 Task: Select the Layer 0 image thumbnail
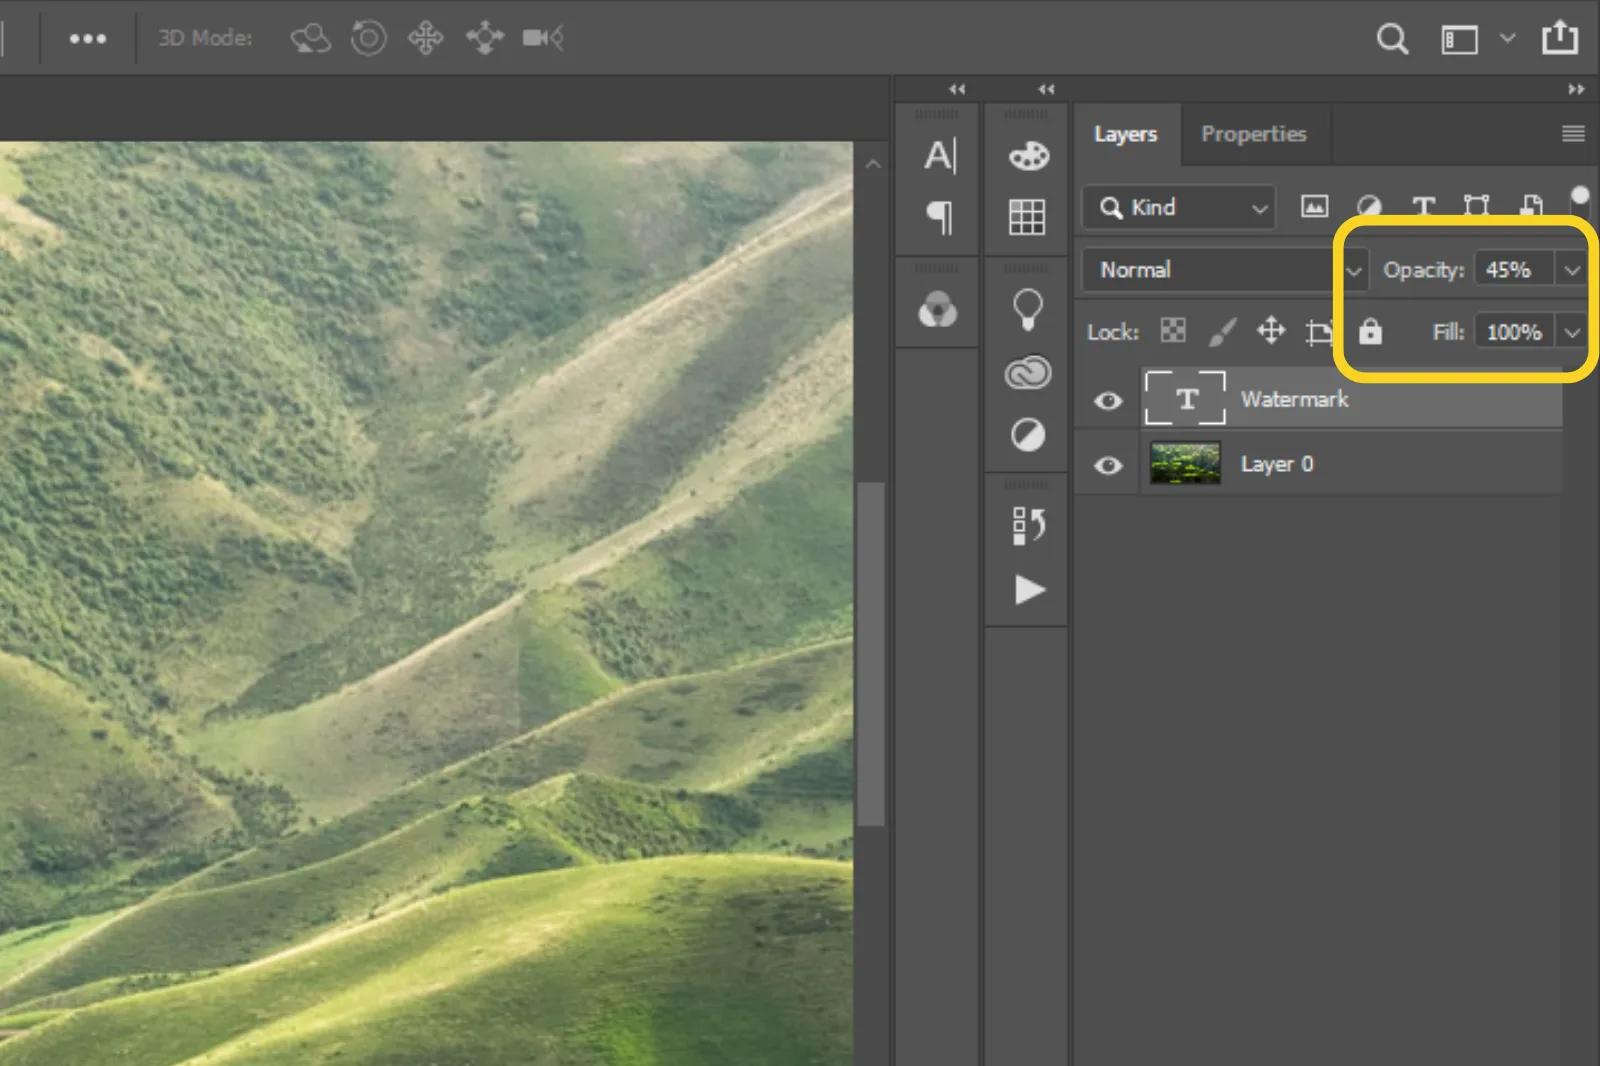[x=1185, y=464]
